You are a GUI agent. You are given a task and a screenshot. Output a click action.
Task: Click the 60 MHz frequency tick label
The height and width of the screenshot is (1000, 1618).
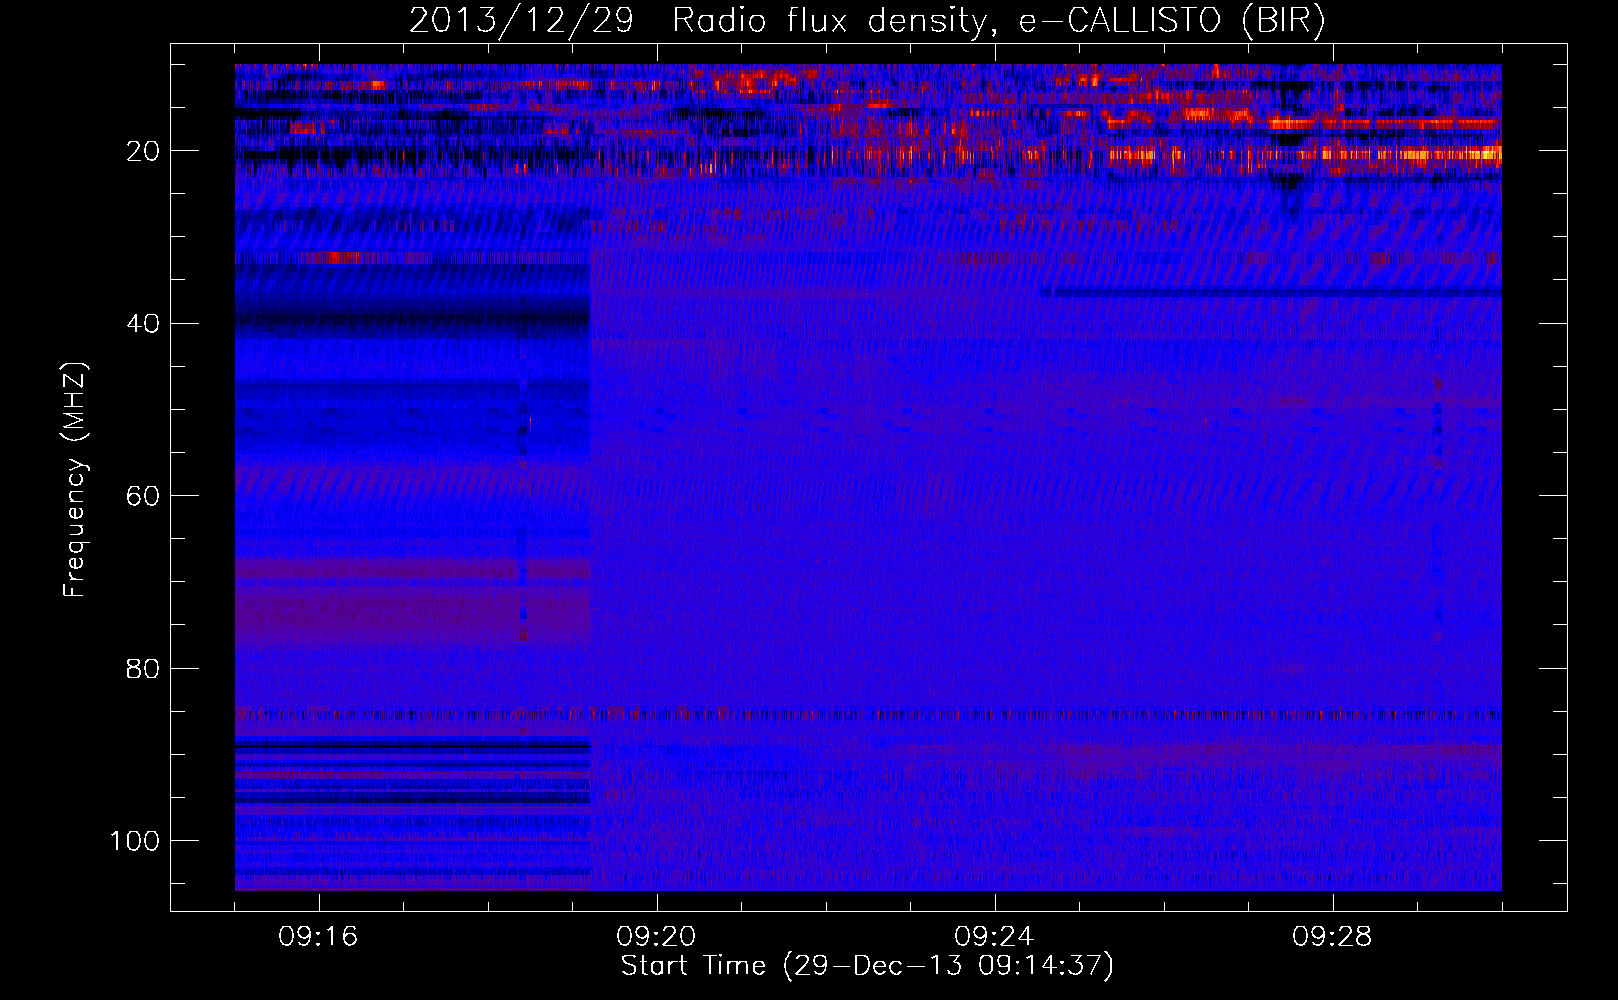tap(143, 496)
